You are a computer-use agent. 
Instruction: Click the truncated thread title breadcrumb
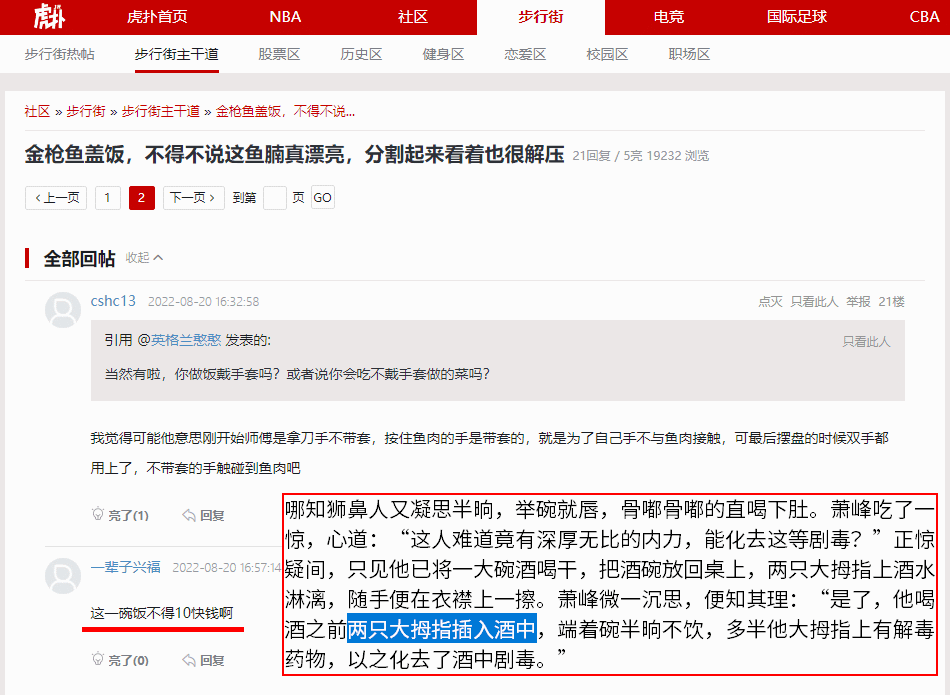(285, 111)
